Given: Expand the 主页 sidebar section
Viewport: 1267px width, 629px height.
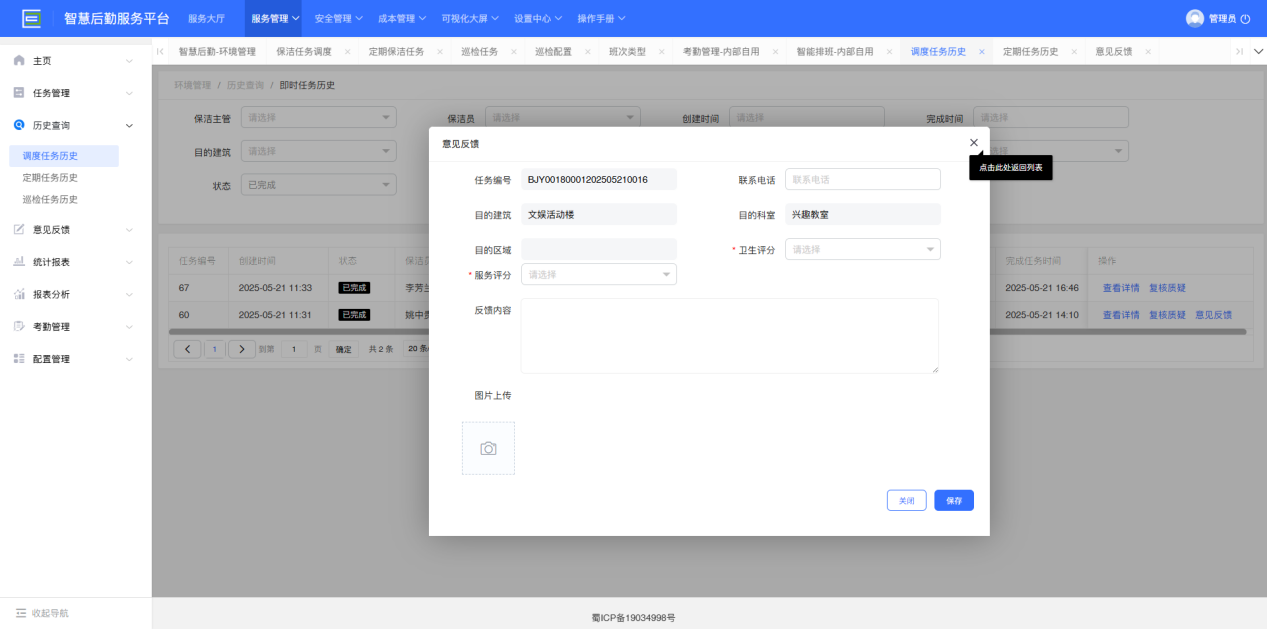Looking at the screenshot, I should click(129, 61).
